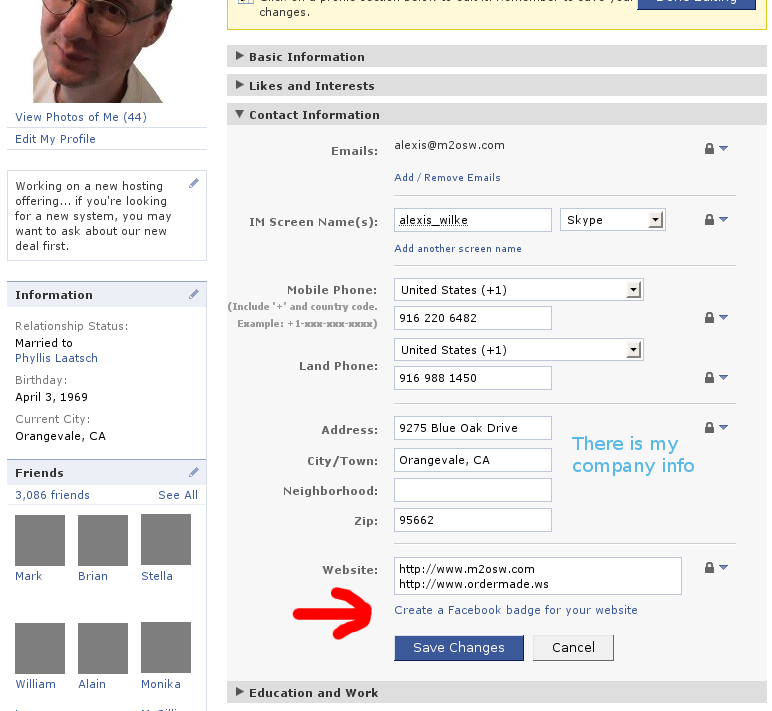Click the William name link
This screenshot has height=711, width=772.
coord(35,684)
